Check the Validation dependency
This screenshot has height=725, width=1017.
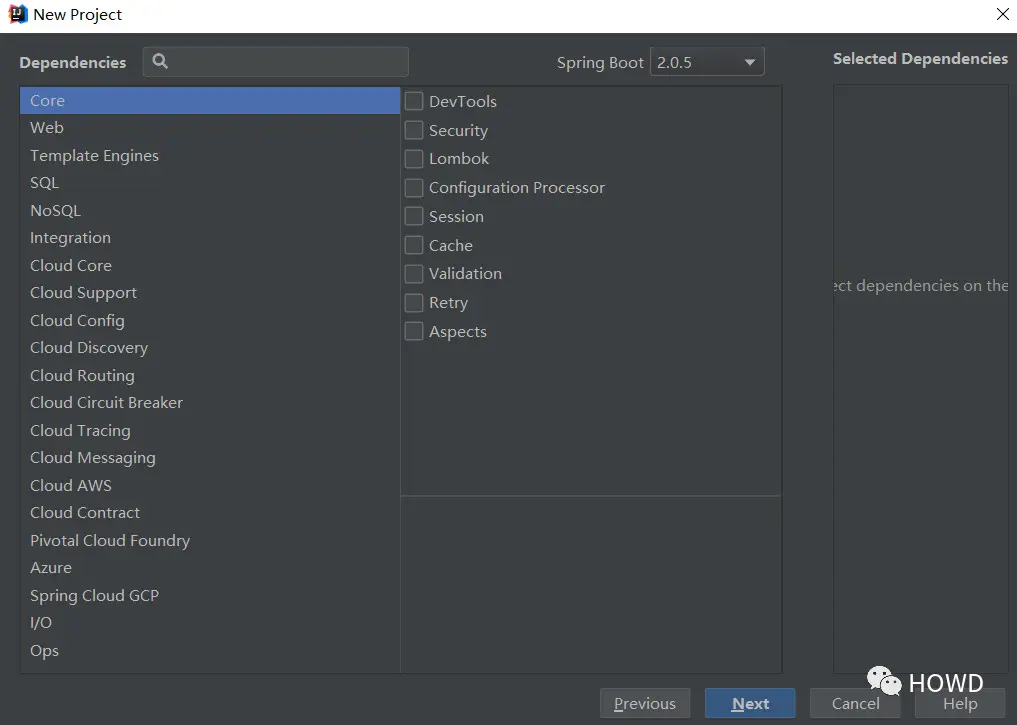click(x=414, y=274)
